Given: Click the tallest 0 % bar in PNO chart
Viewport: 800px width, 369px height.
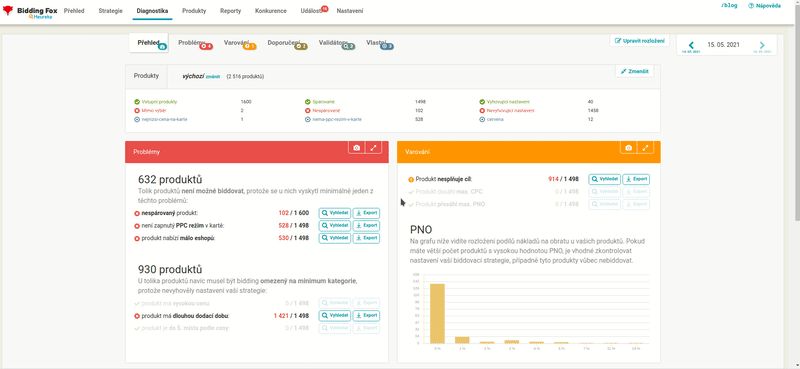Looking at the screenshot, I should (437, 313).
